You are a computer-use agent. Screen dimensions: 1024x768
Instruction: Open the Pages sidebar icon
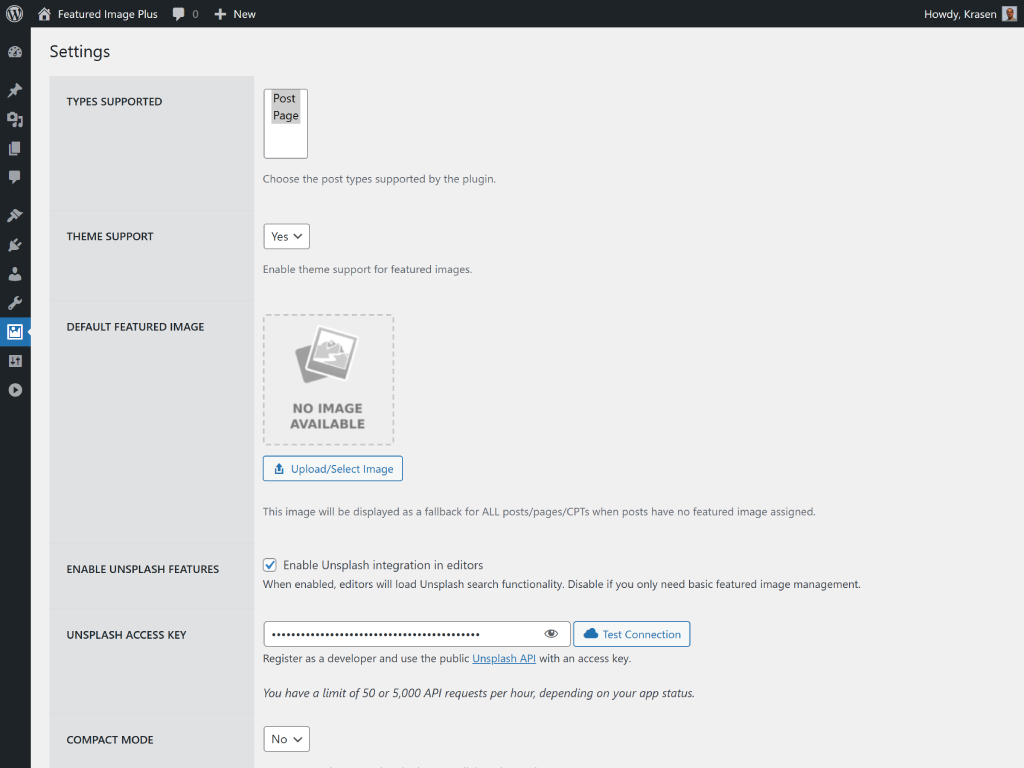15,148
